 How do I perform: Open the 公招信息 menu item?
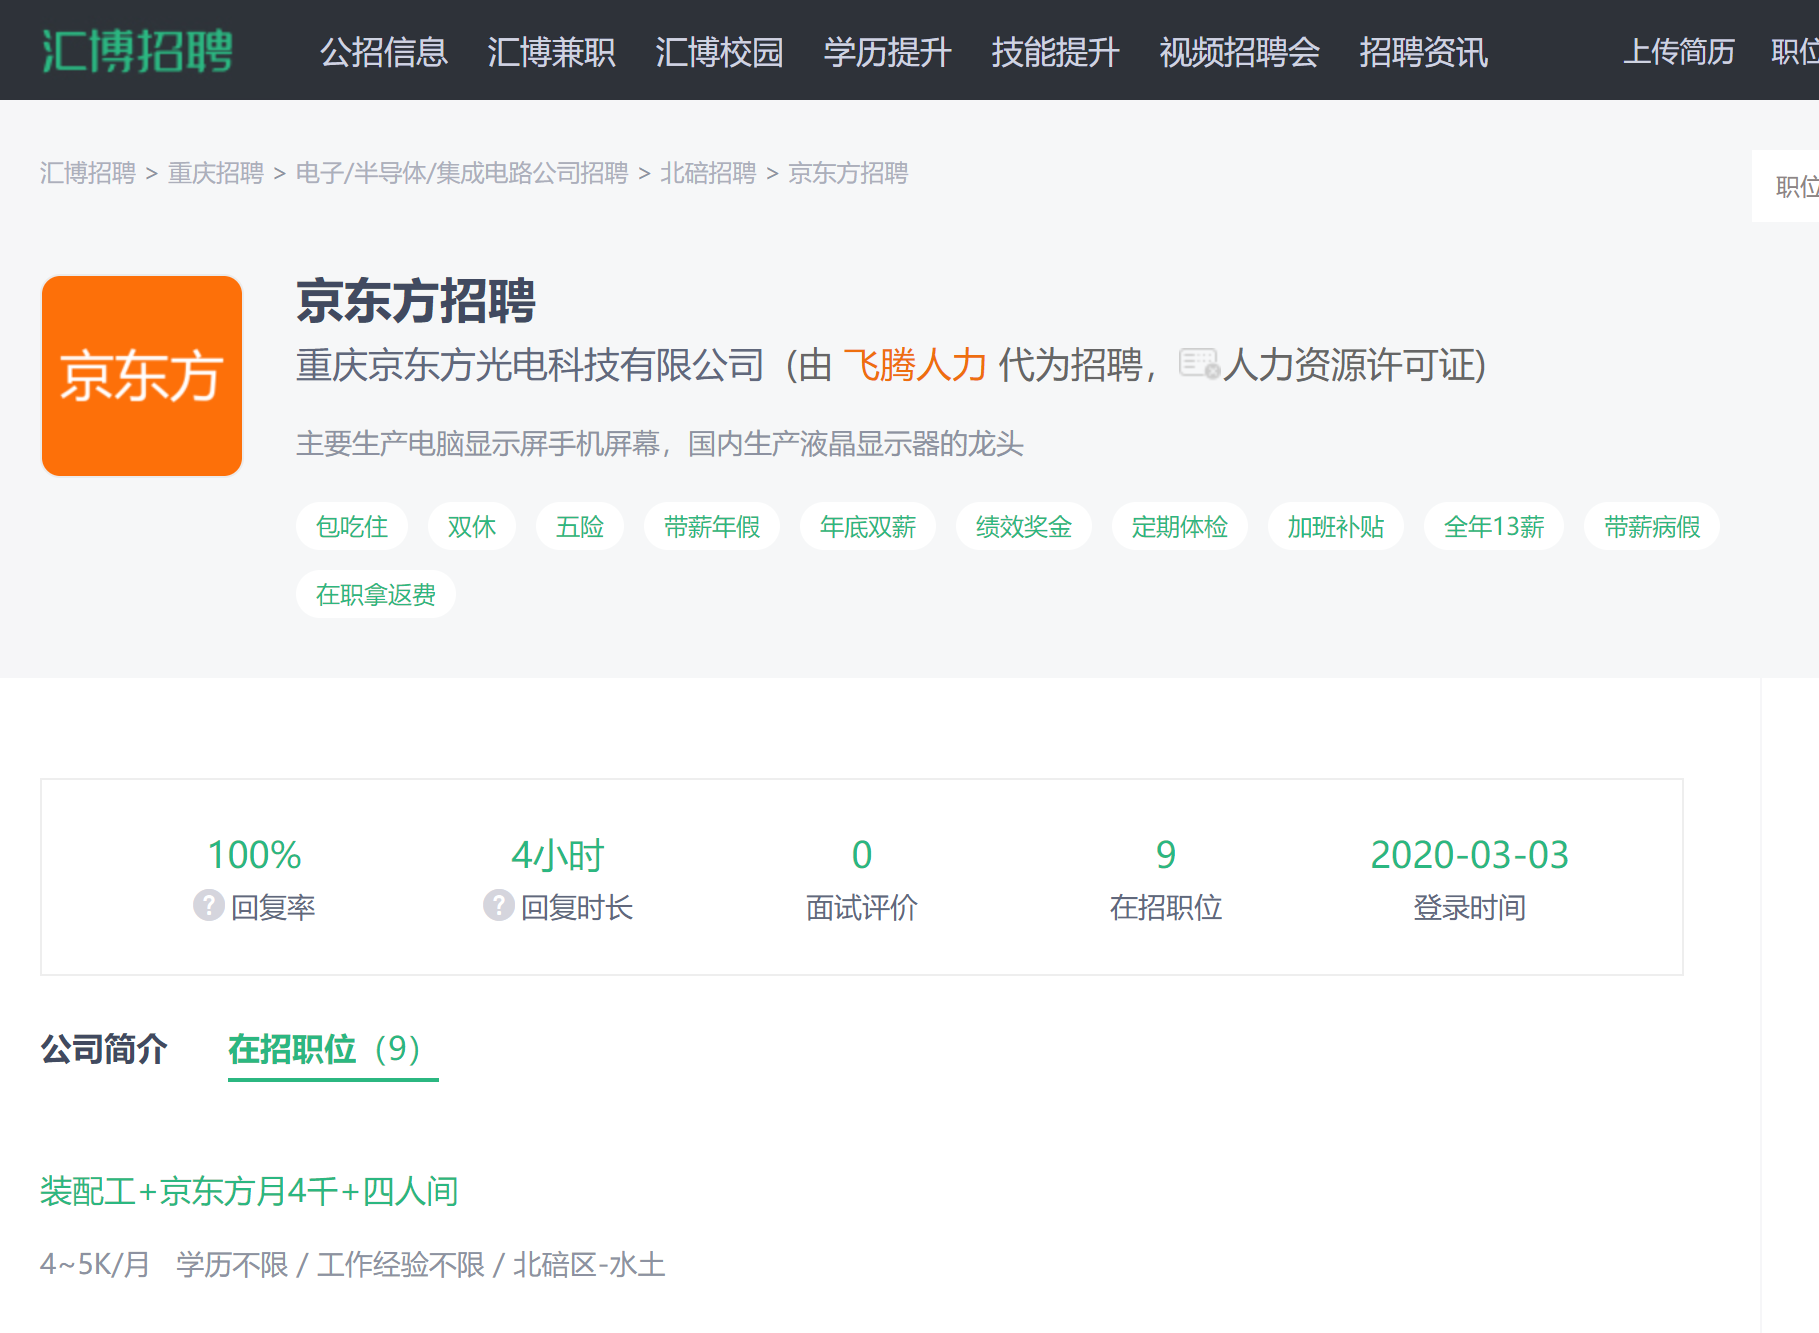point(384,51)
